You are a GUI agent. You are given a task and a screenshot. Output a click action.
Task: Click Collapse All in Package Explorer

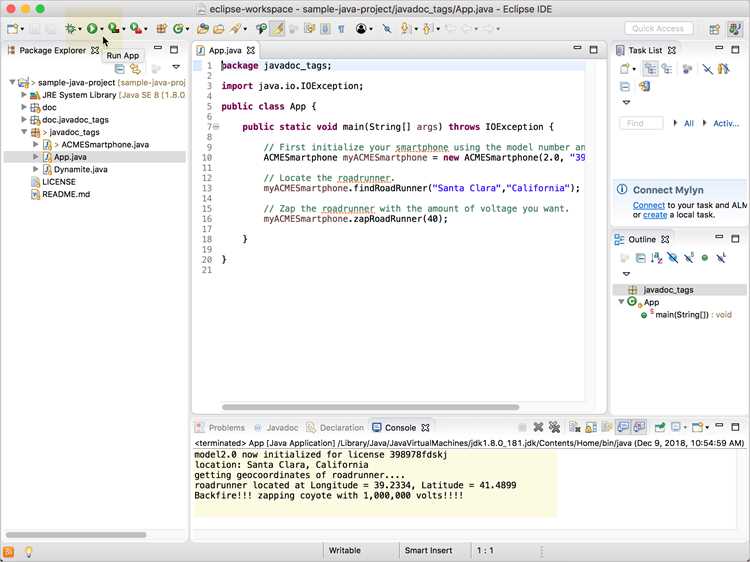[120, 69]
